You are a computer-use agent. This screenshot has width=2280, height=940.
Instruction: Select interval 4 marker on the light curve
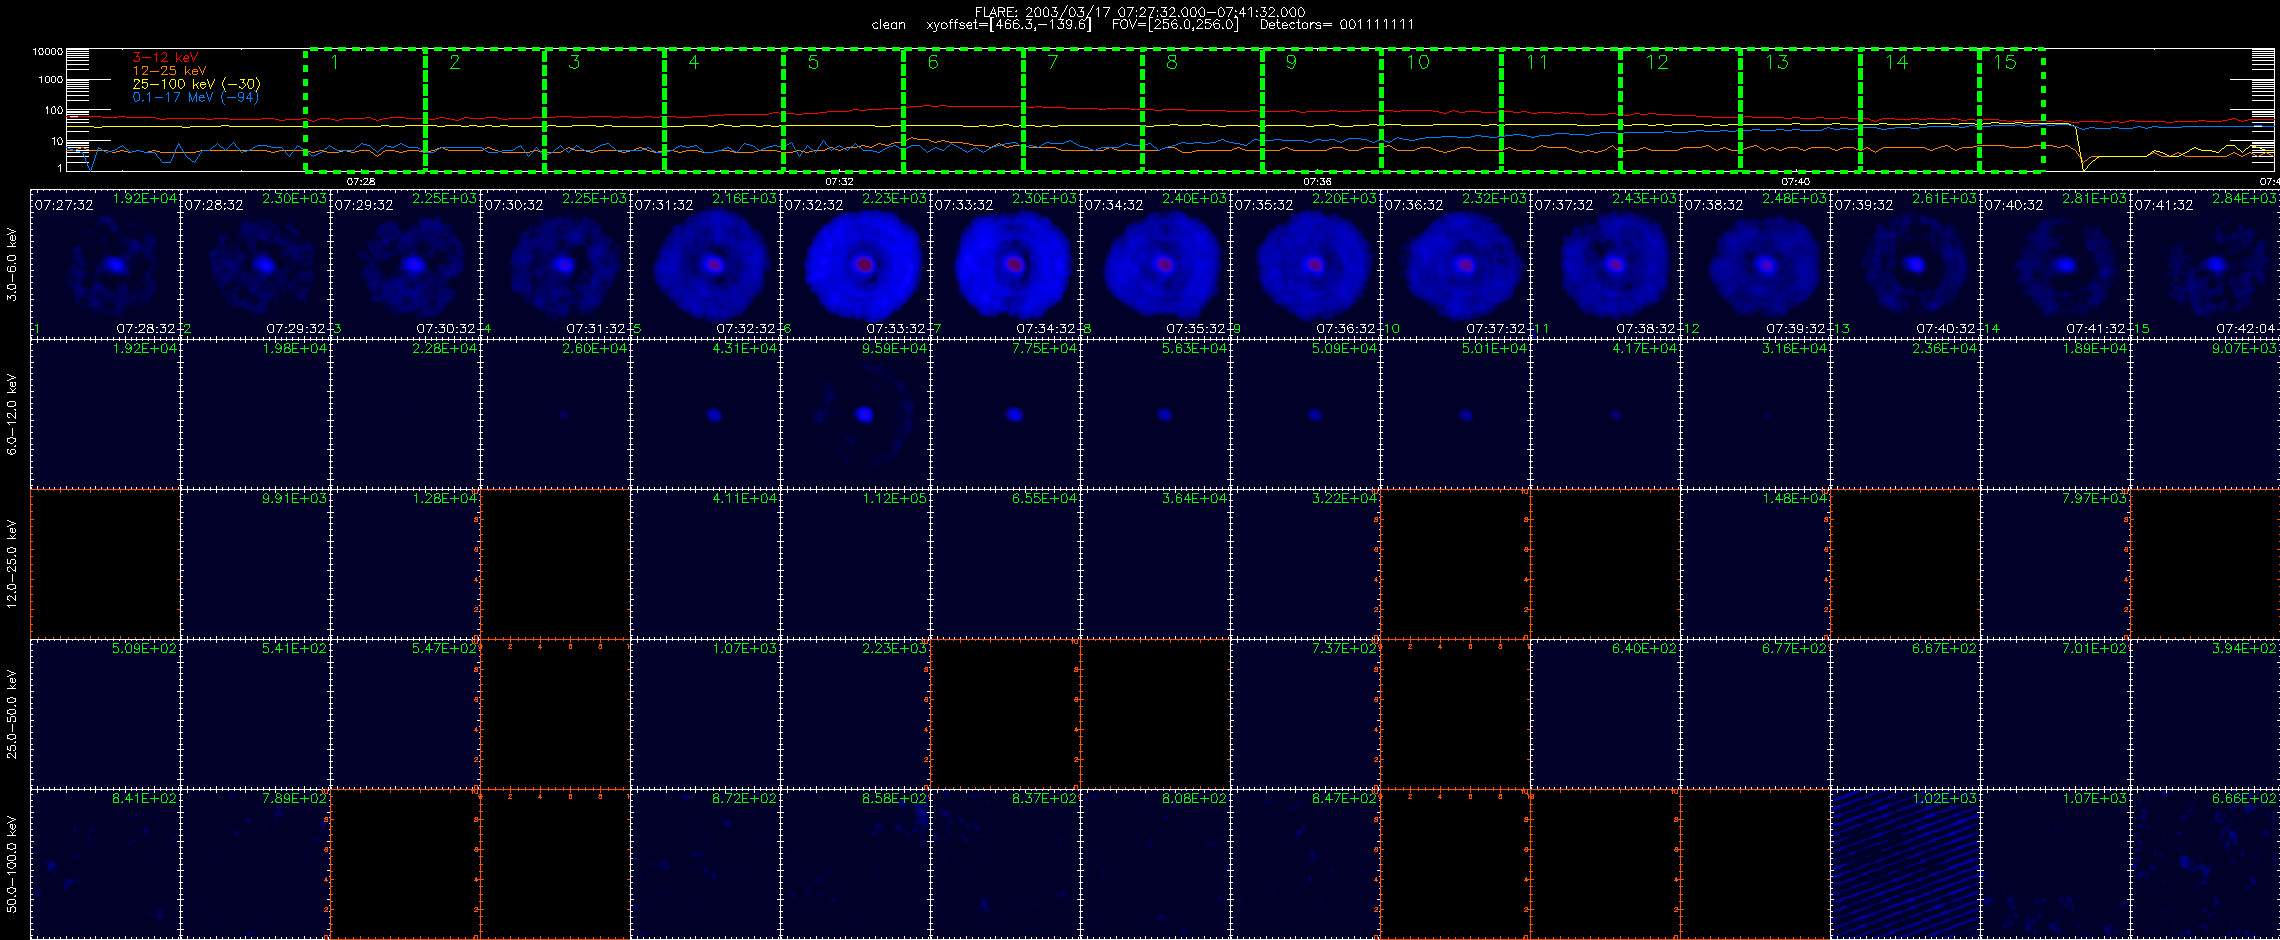[694, 62]
